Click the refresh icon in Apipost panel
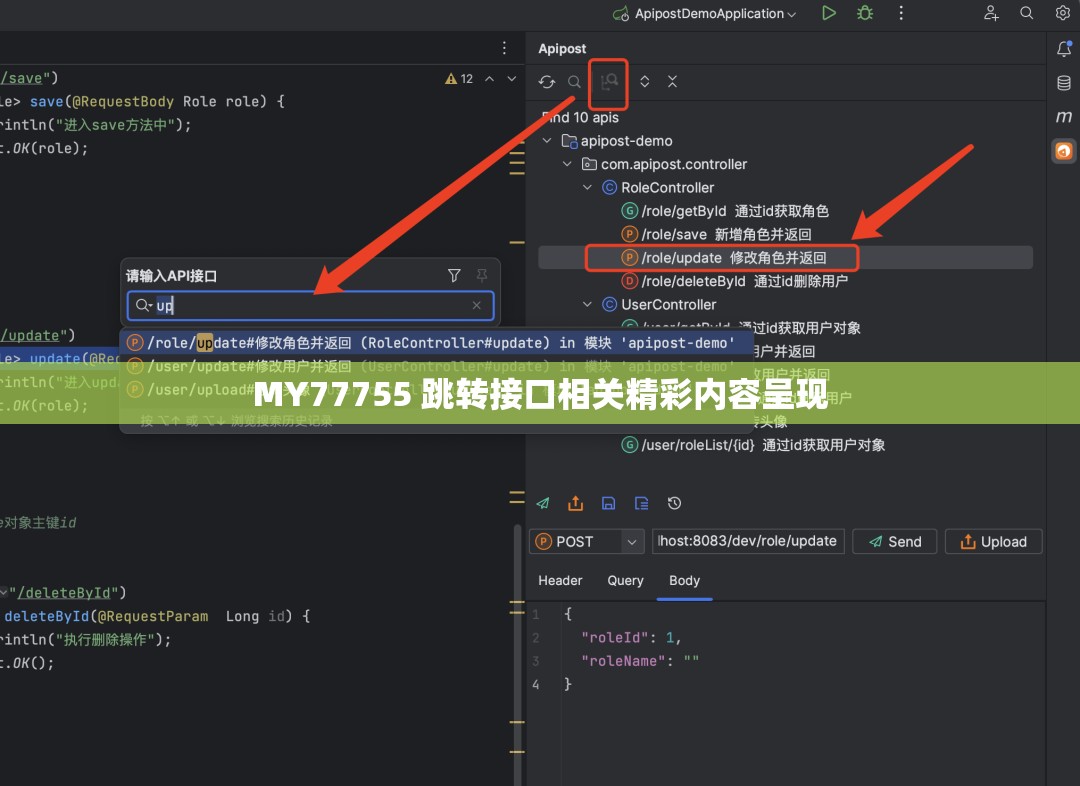1080x786 pixels. [547, 82]
